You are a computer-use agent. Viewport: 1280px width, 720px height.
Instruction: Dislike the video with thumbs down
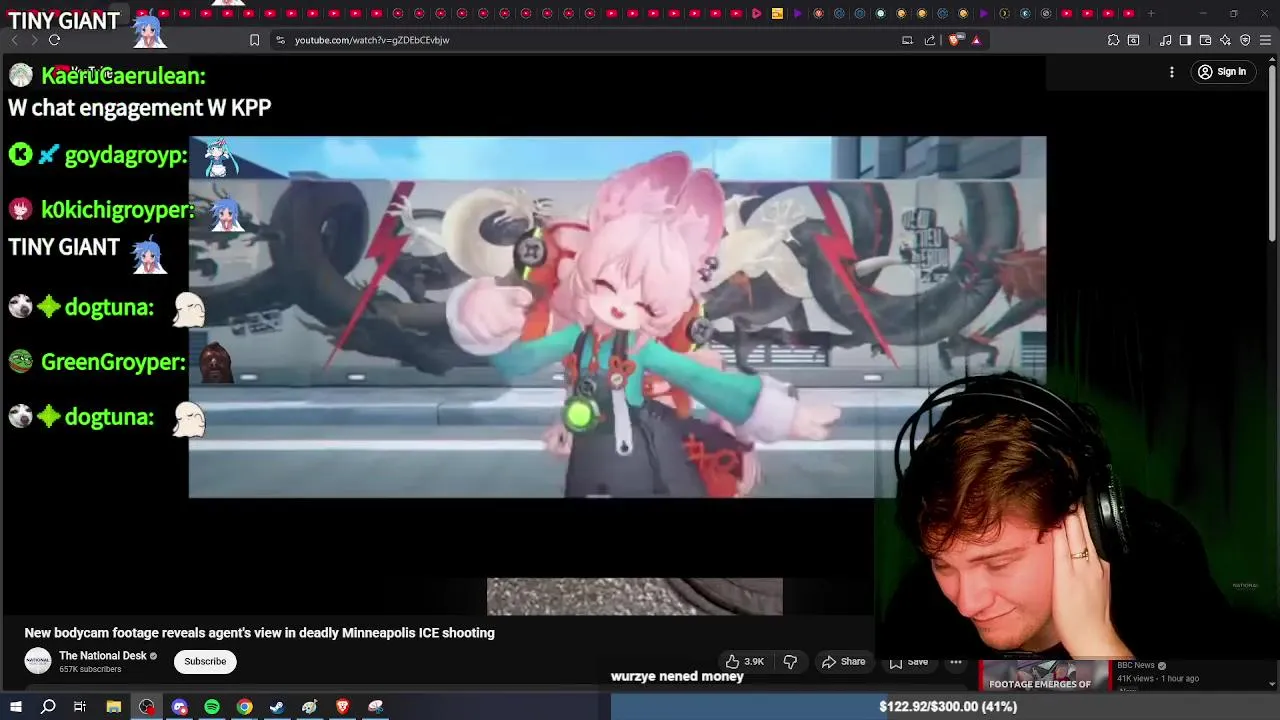790,661
